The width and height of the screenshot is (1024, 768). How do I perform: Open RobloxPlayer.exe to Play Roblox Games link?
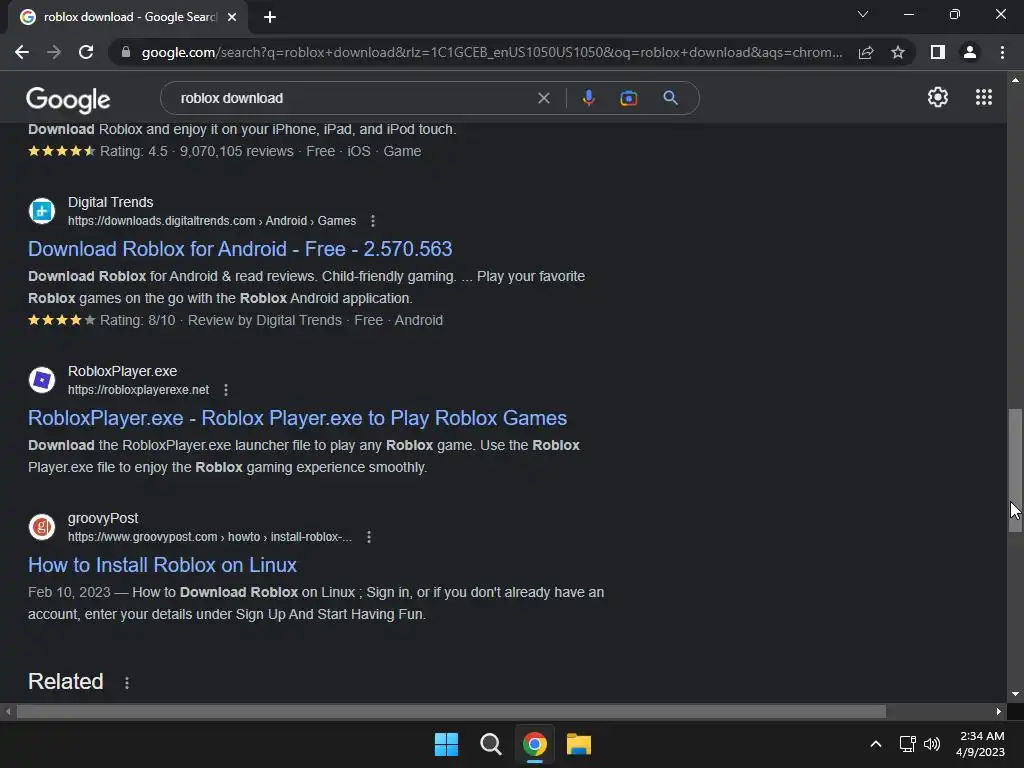coord(297,418)
